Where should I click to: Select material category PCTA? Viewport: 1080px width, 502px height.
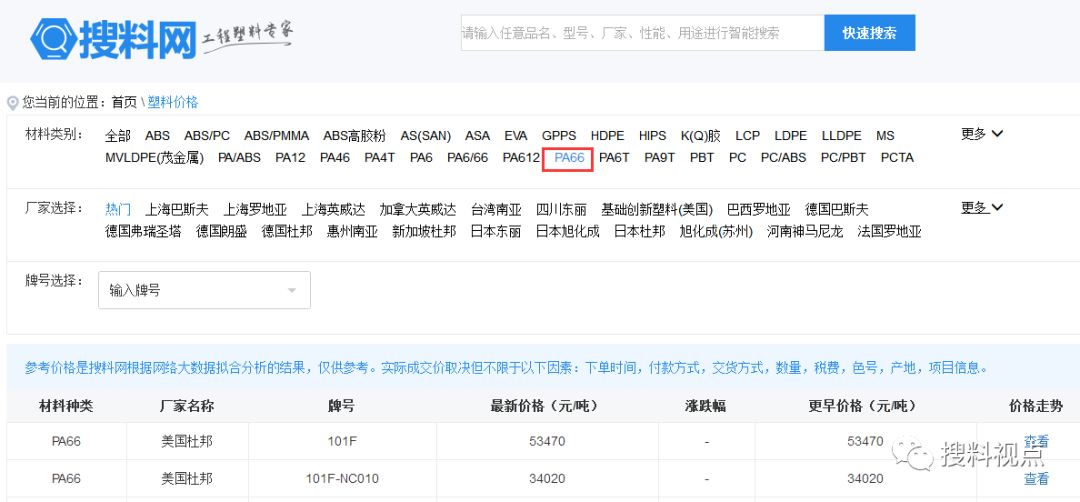897,158
